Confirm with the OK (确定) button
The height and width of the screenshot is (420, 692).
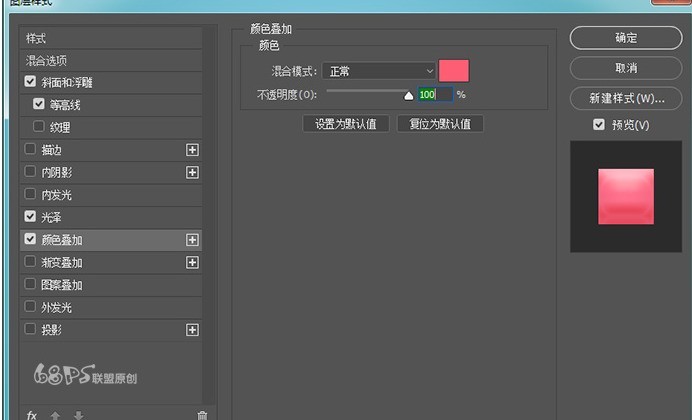coord(626,38)
